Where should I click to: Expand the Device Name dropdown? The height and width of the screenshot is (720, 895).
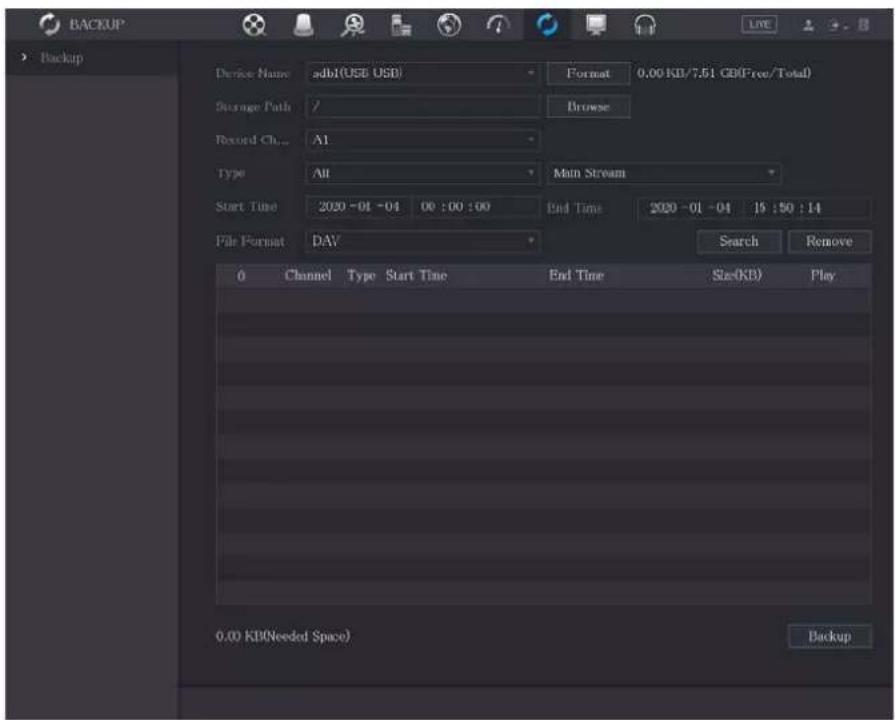coord(422,73)
